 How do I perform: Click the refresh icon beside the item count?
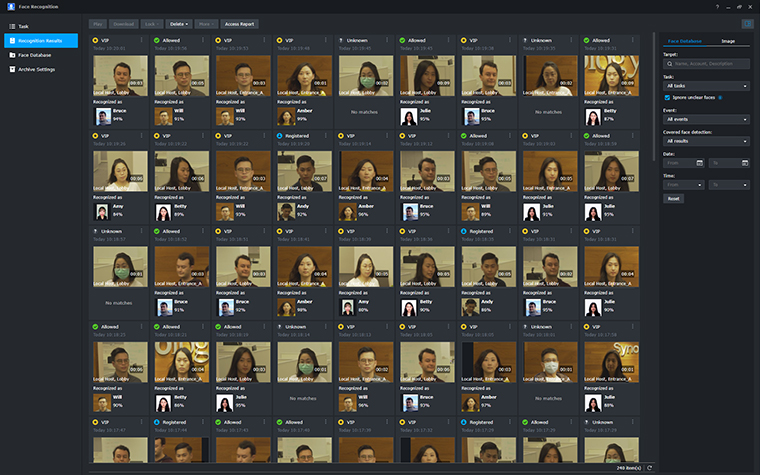click(649, 468)
